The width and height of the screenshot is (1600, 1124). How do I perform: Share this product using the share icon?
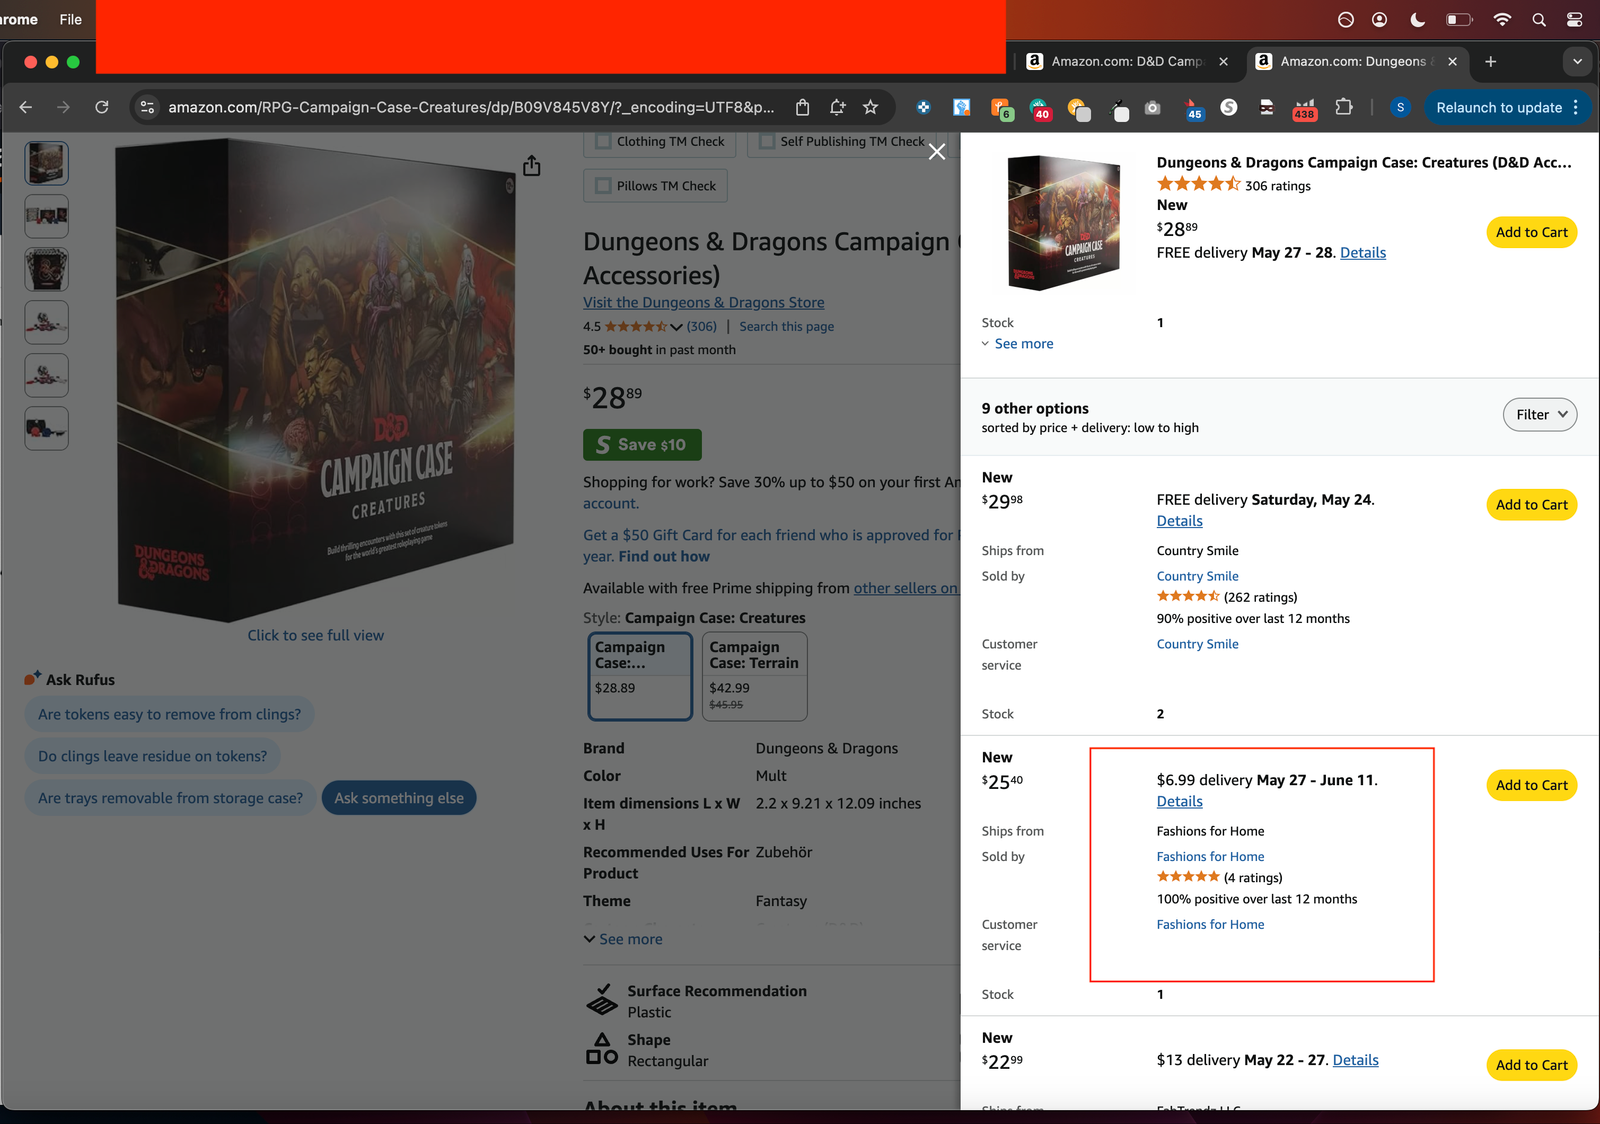(532, 165)
